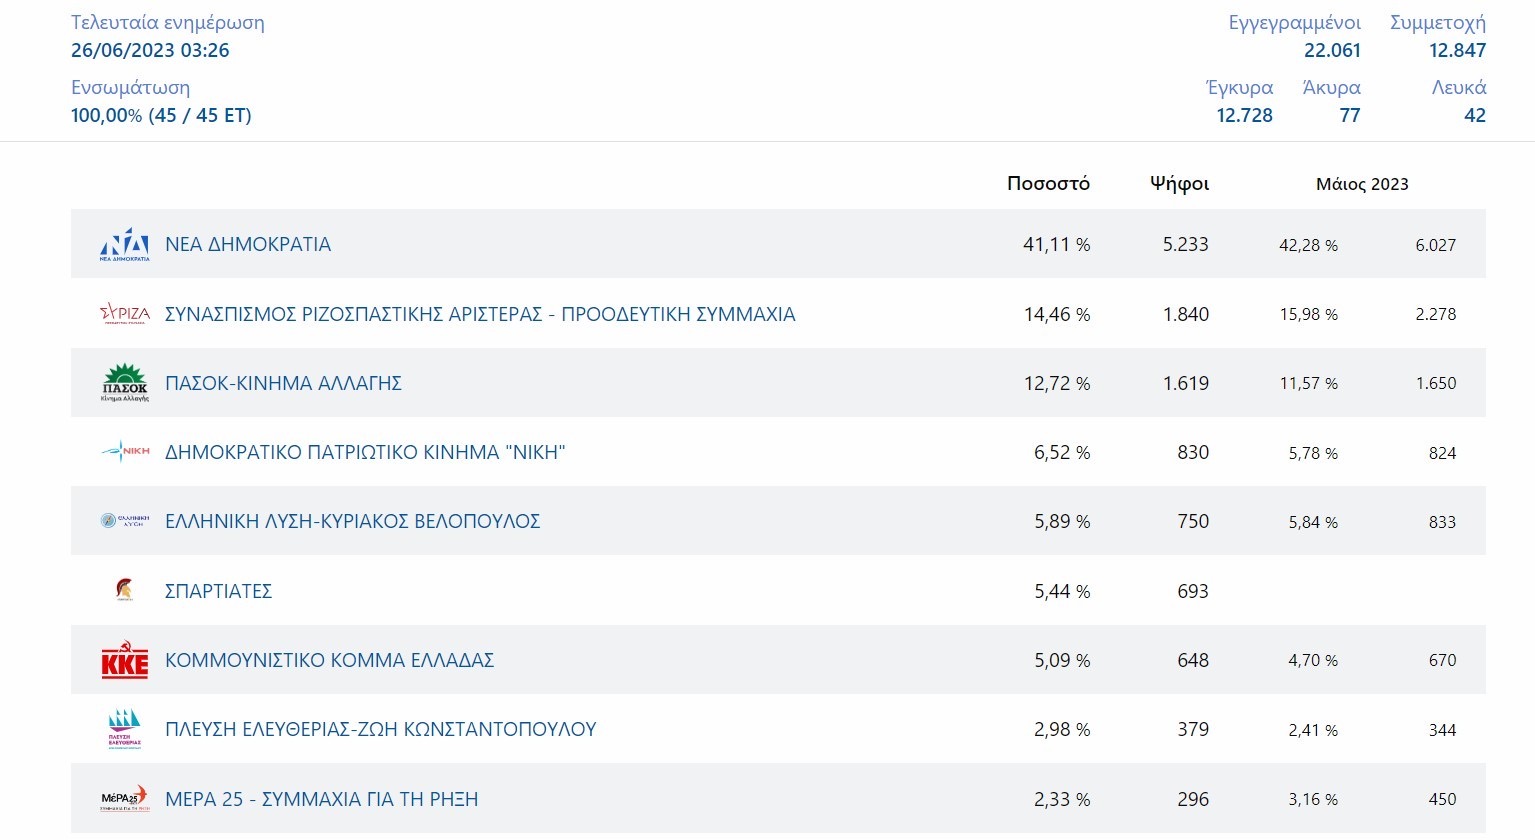Select the 77 invalid votes value
This screenshot has height=840, width=1535.
tap(1350, 115)
